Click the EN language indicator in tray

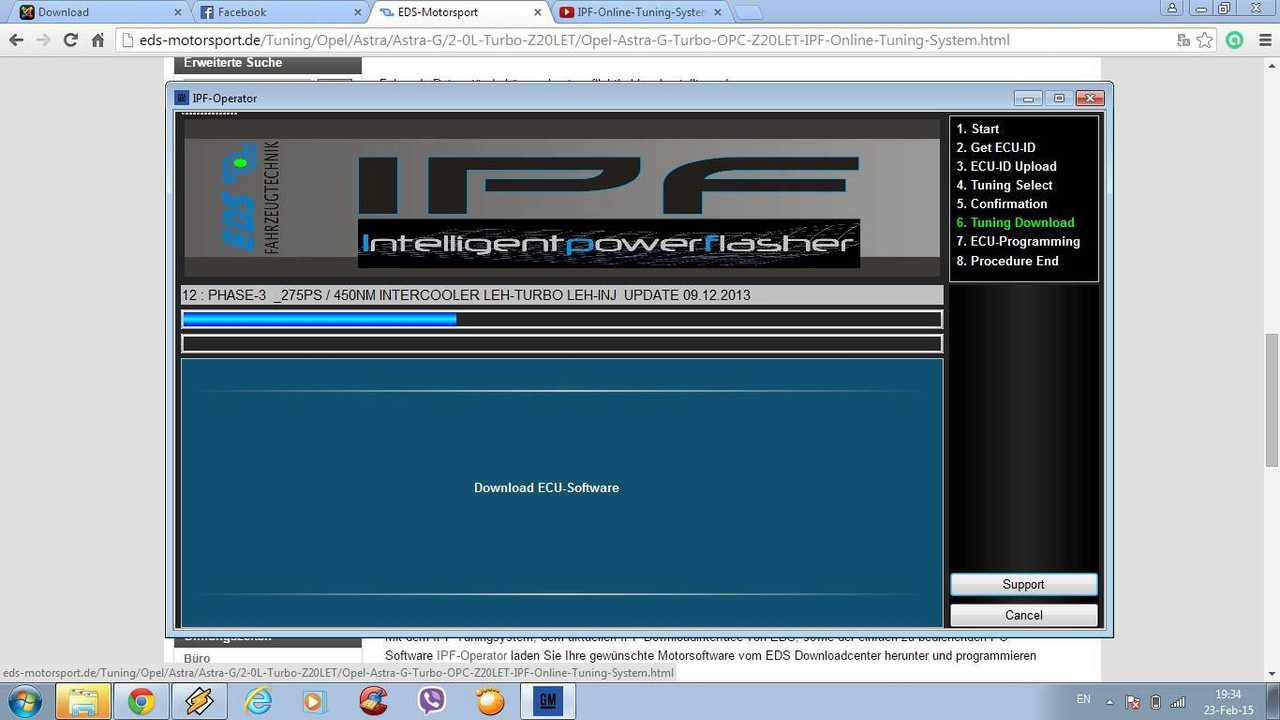pyautogui.click(x=1083, y=700)
